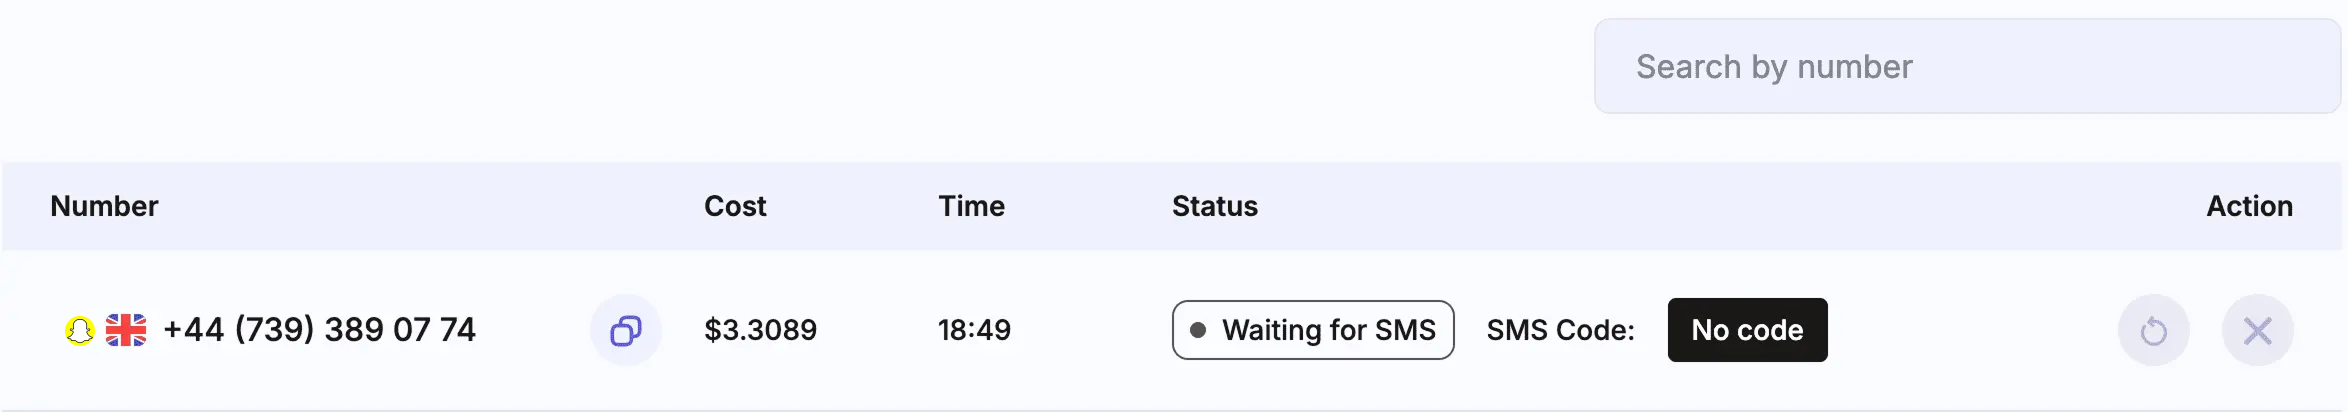Click the status dot in Waiting badge
Screen dimensions: 2348x412
coord(1198,330)
